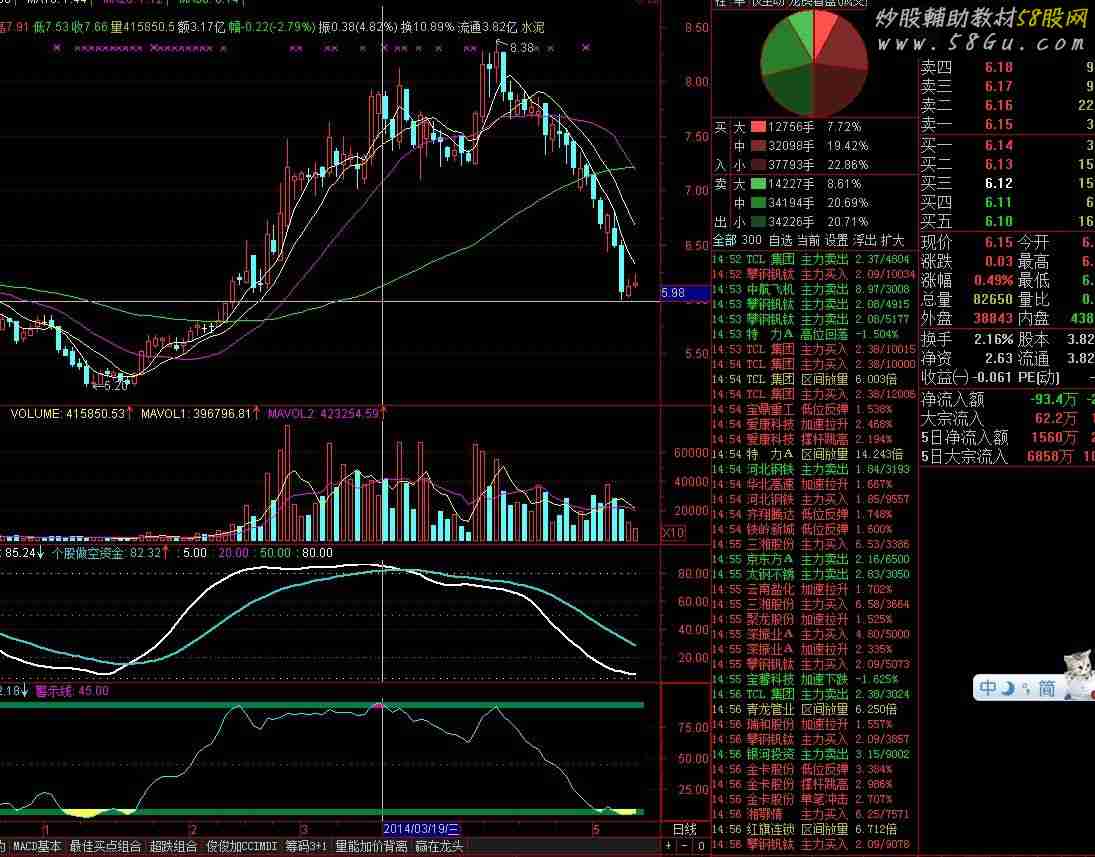Select the 全部 filter in alert list

pyautogui.click(x=725, y=240)
